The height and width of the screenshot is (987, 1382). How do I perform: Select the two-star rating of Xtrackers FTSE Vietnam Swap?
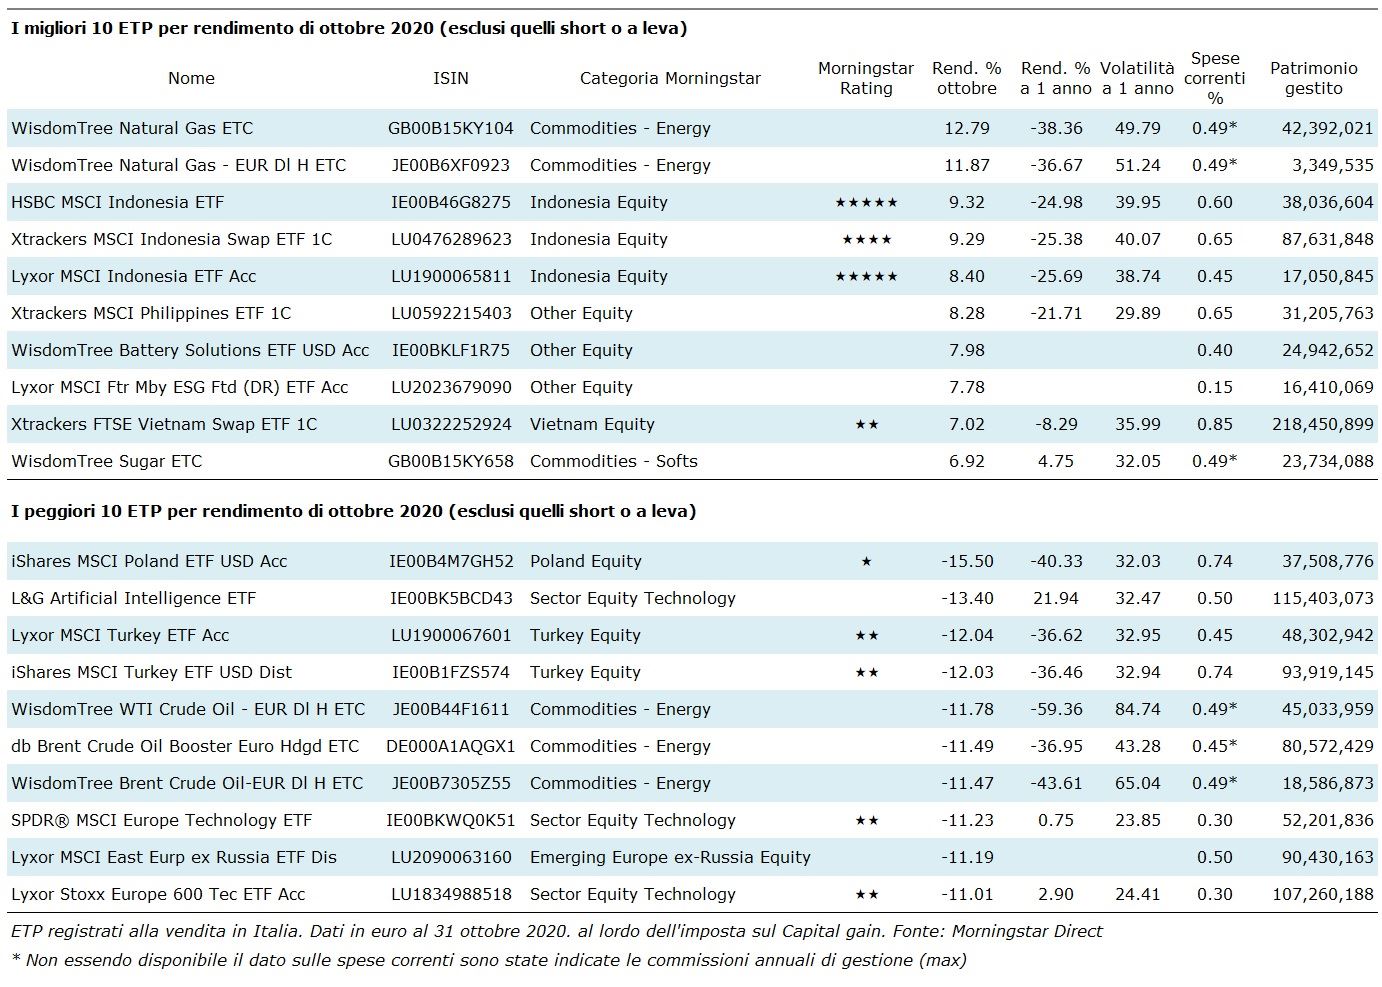(866, 425)
